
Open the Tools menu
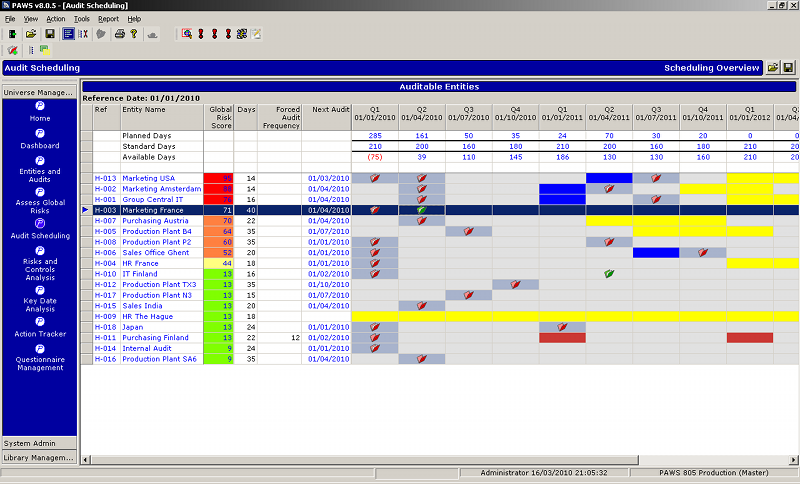(81, 19)
